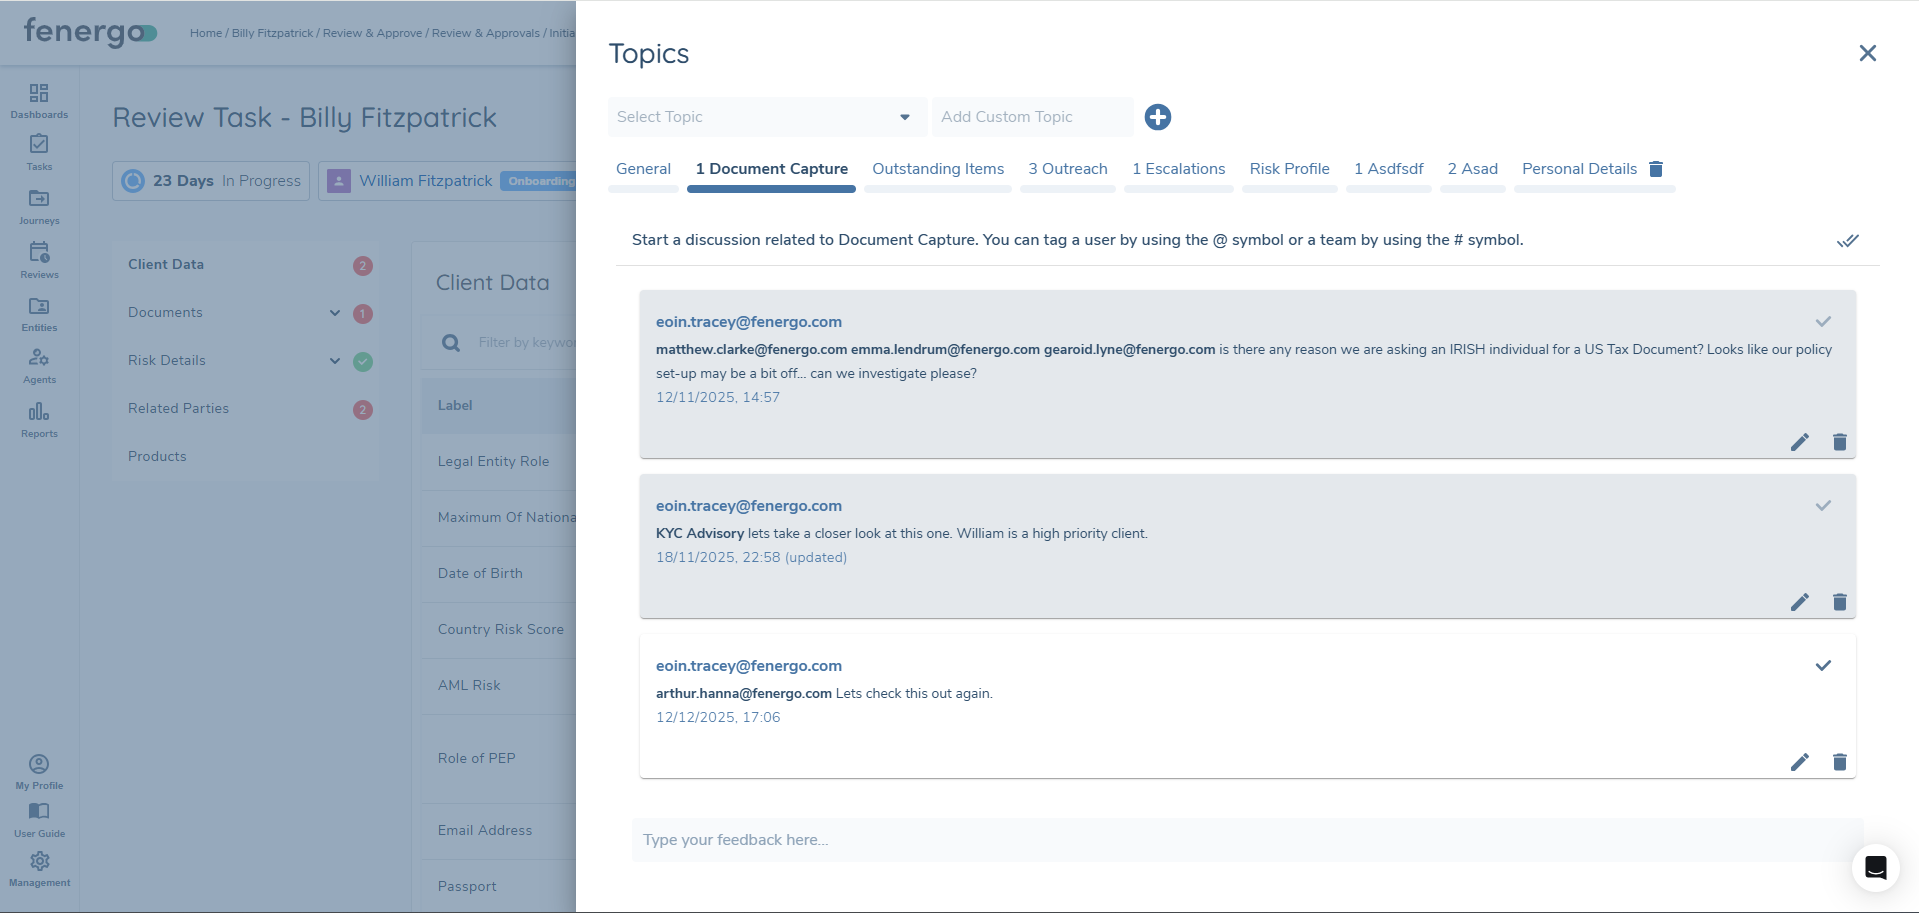Select the Tasks icon in sidebar
Image resolution: width=1919 pixels, height=913 pixels.
tap(39, 152)
